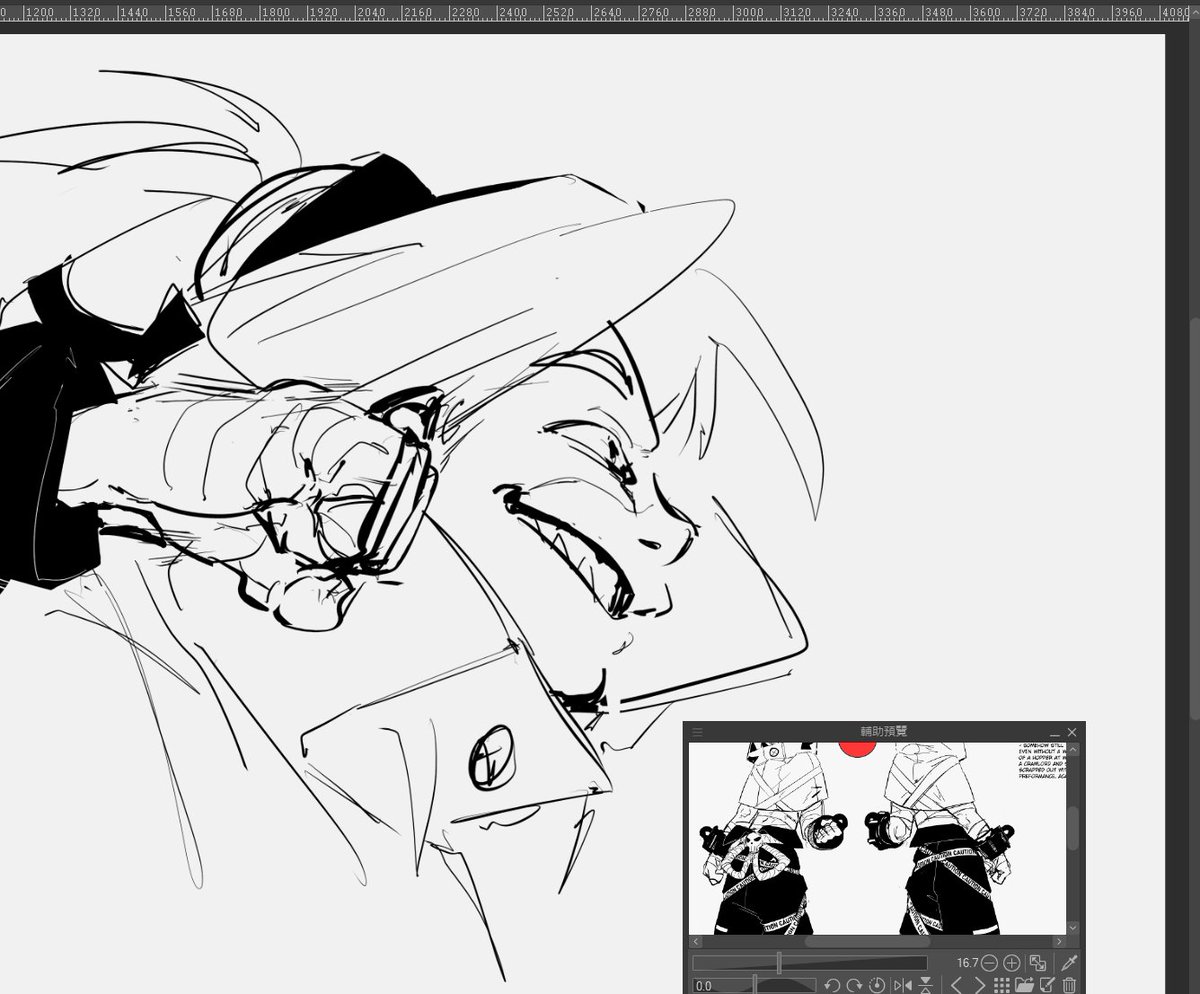Click Sub View horizontal scroll right arrow

pyautogui.click(x=1059, y=941)
